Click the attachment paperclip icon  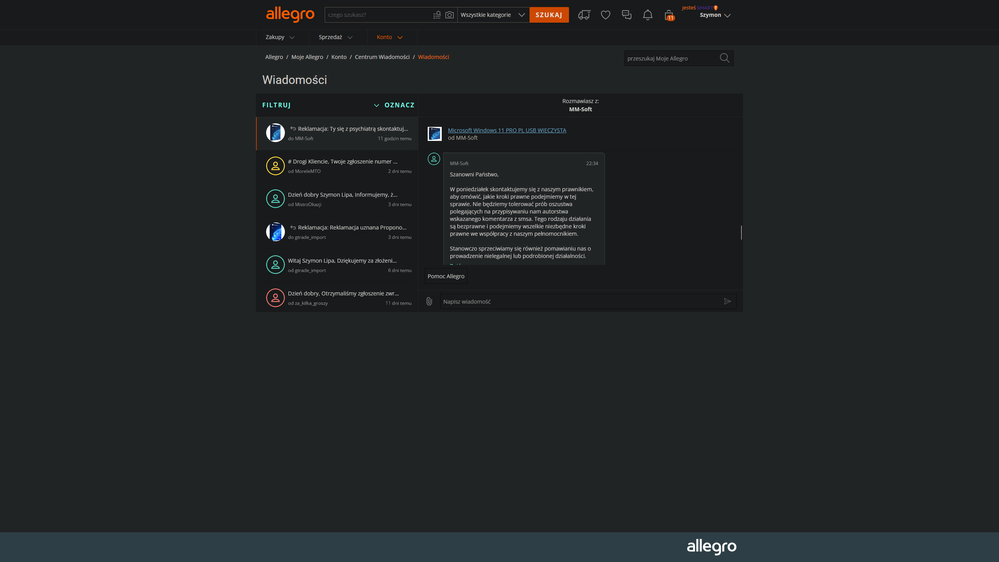click(429, 301)
